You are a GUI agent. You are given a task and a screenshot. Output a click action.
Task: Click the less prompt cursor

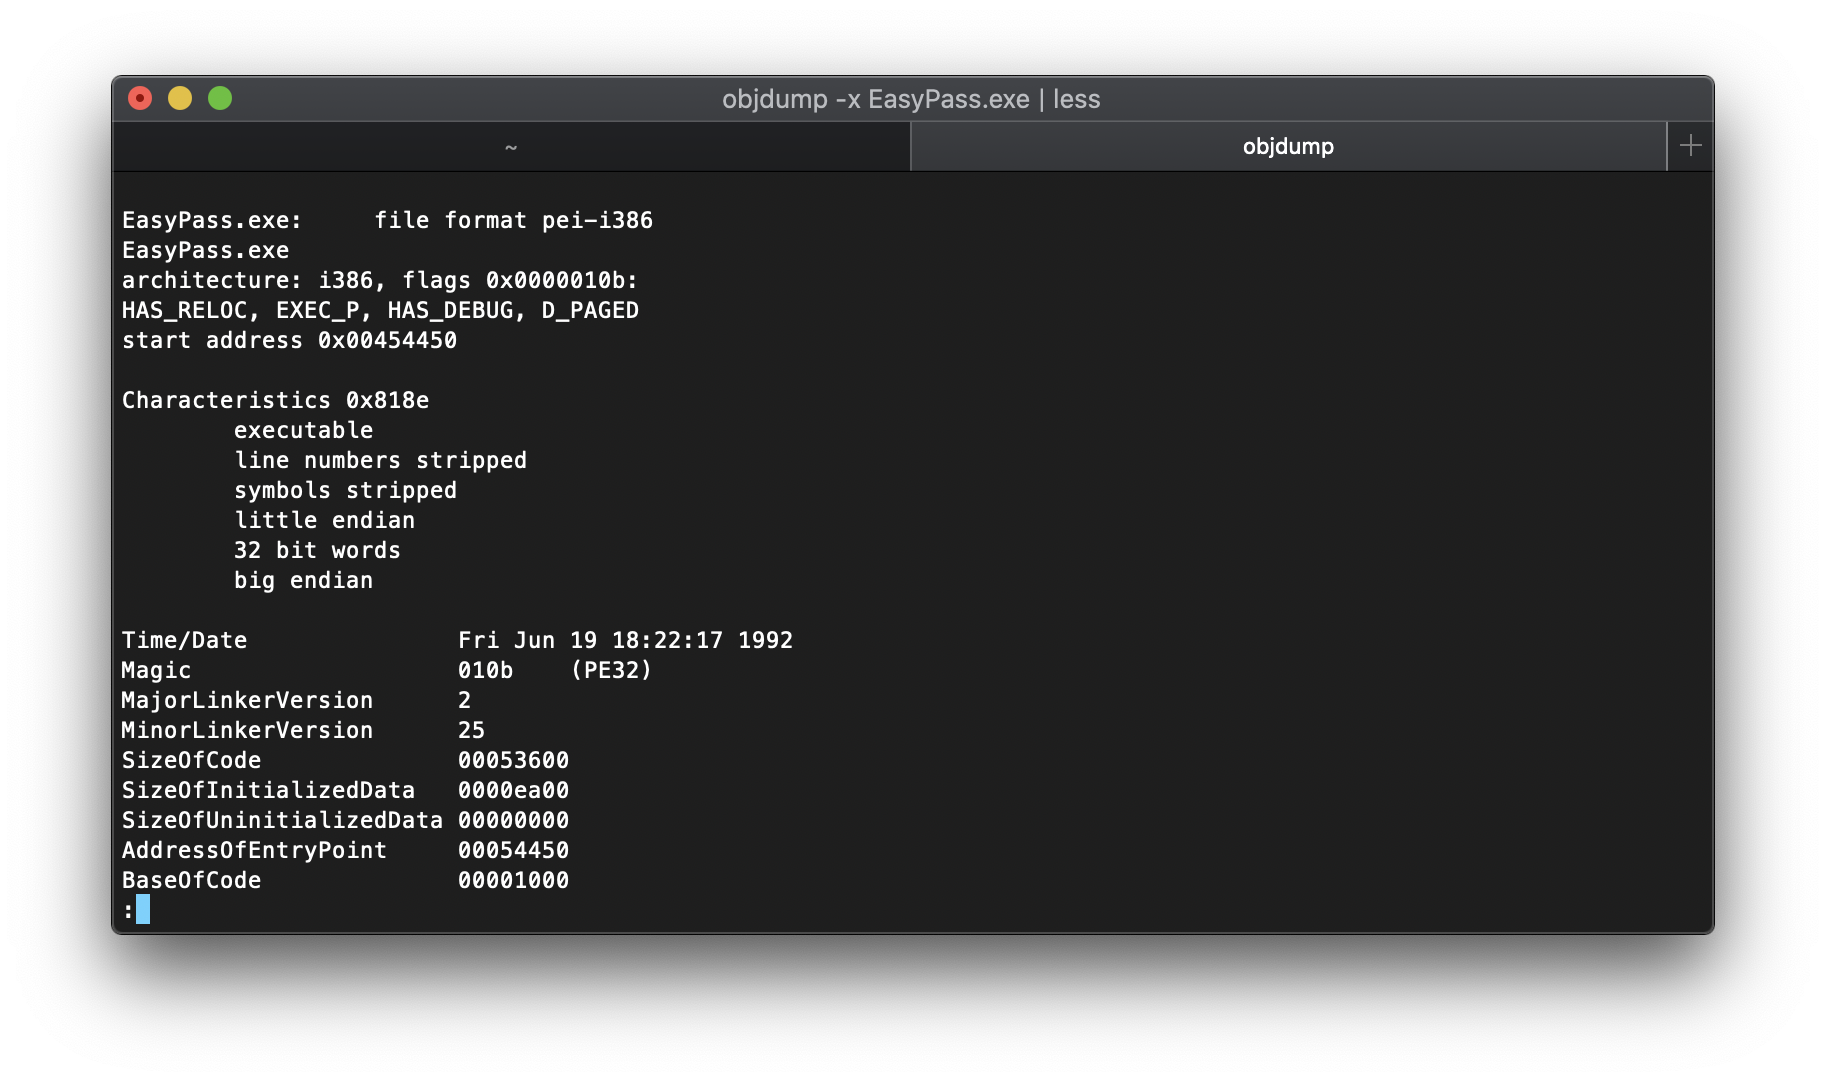click(x=143, y=909)
